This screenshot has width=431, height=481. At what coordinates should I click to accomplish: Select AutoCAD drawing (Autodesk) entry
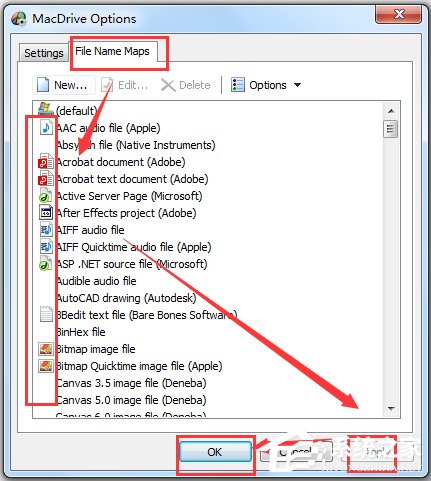126,298
